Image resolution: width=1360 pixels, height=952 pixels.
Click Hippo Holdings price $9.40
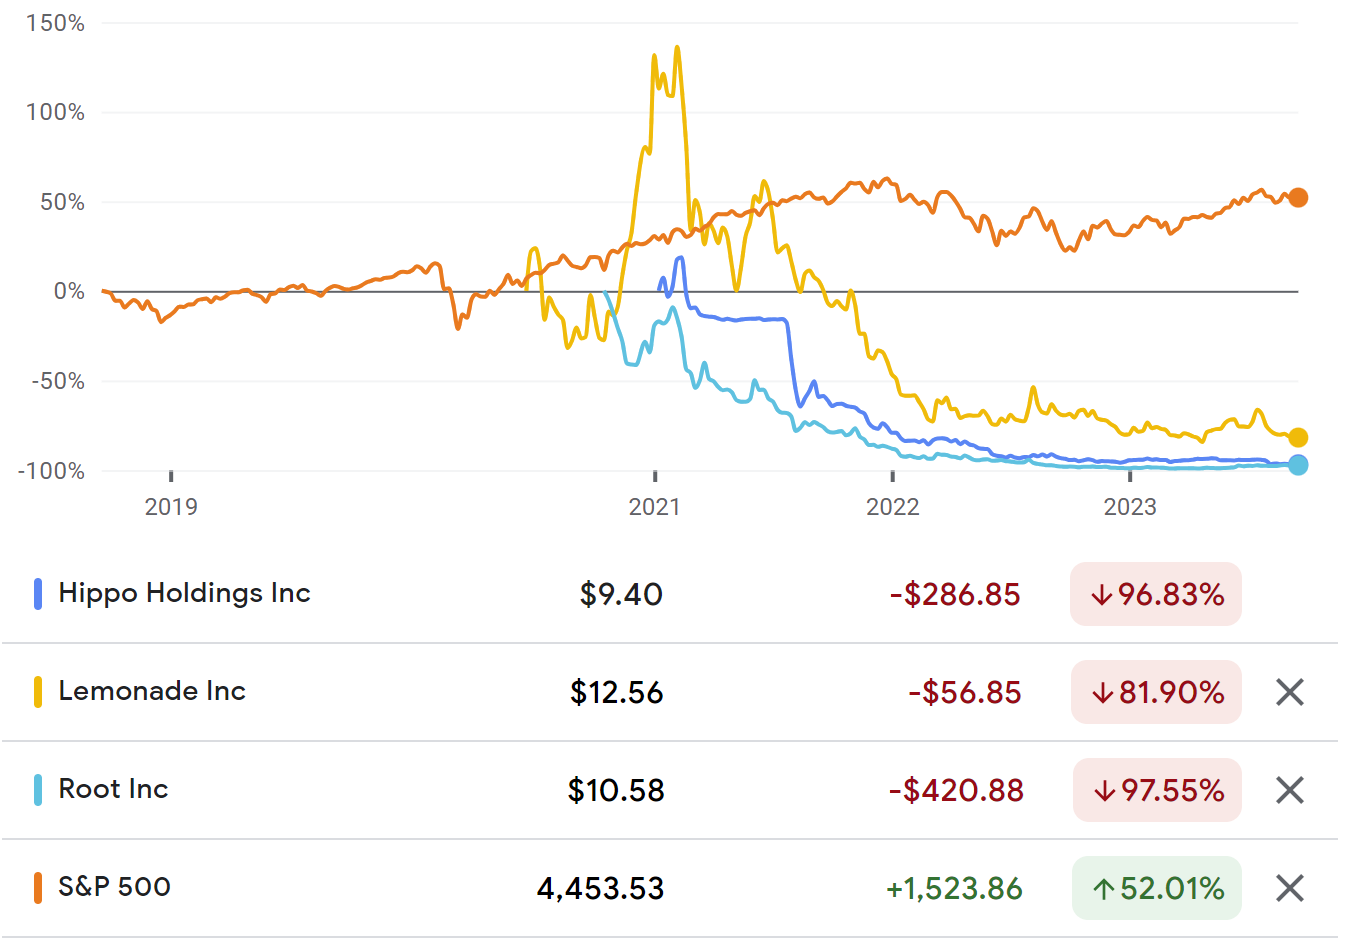coord(621,595)
